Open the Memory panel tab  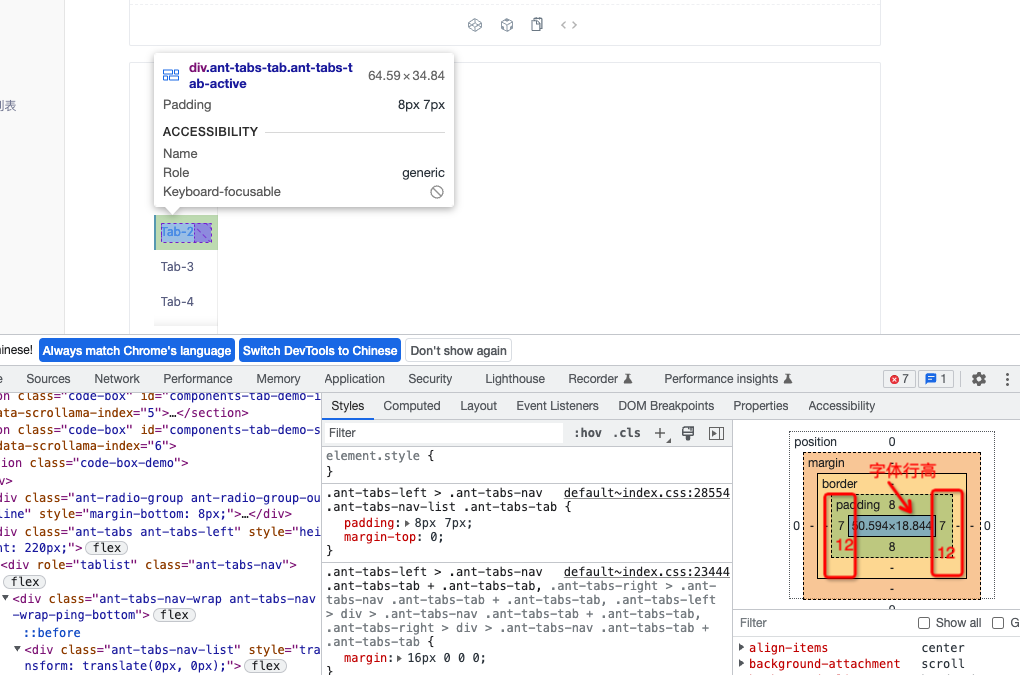[x=278, y=378]
